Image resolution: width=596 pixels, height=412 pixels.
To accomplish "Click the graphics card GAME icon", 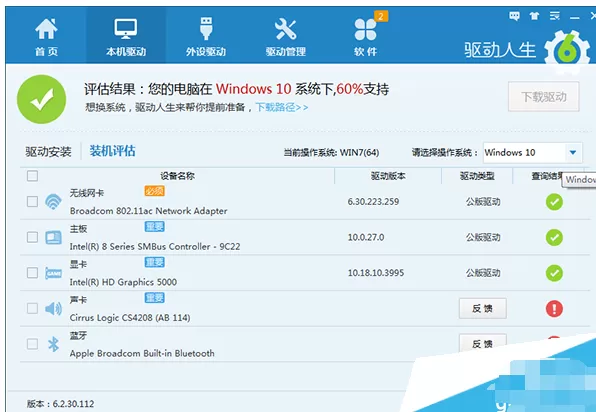I will click(x=53, y=273).
